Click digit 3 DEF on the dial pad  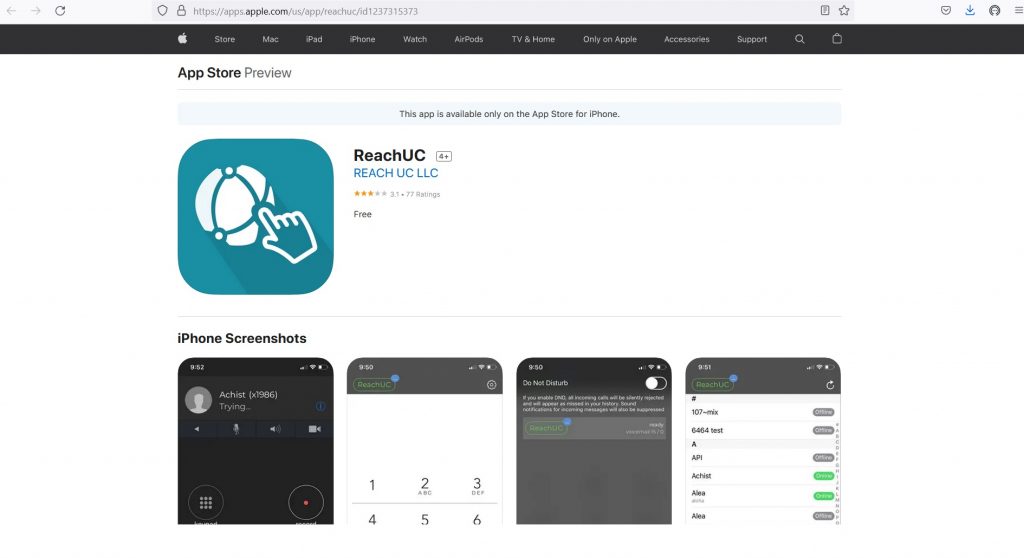pos(477,485)
